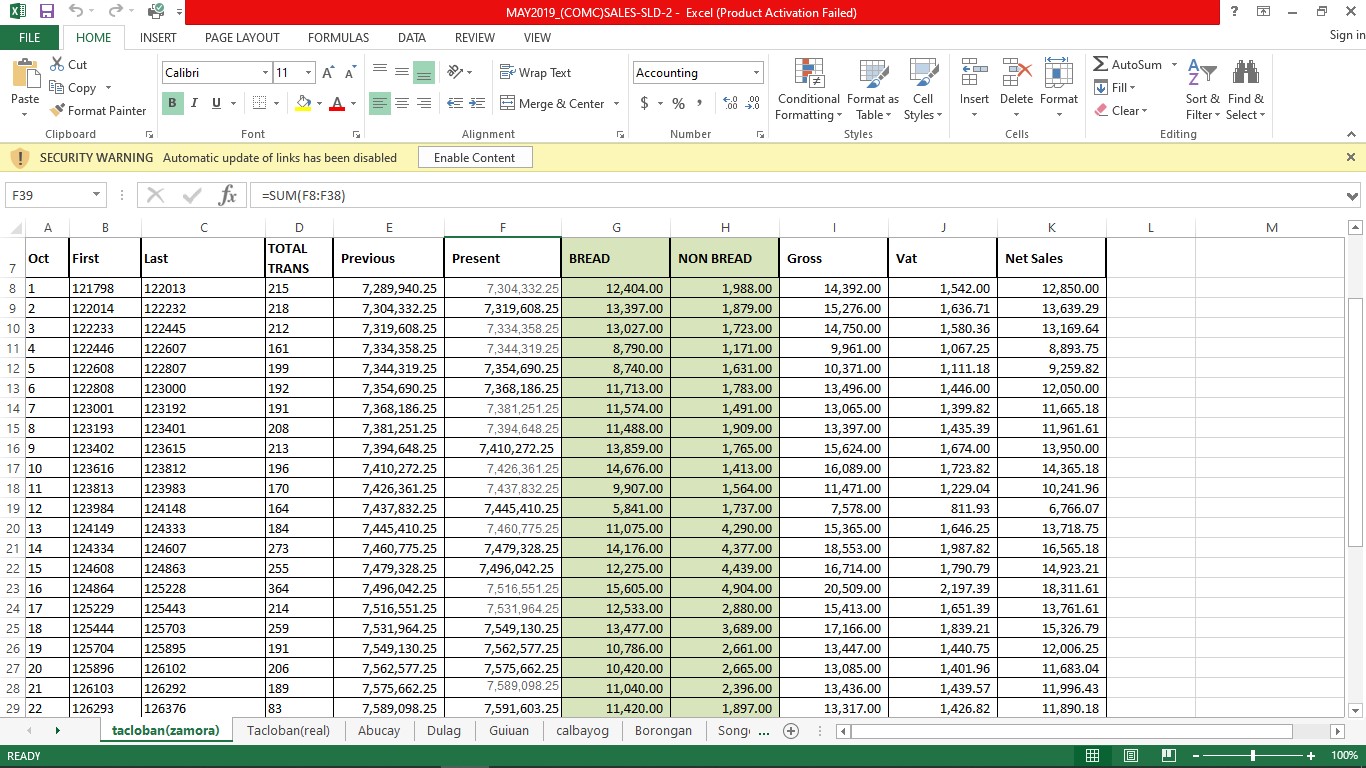Open the font name Calibri dropdown
This screenshot has width=1366, height=768.
pos(265,73)
